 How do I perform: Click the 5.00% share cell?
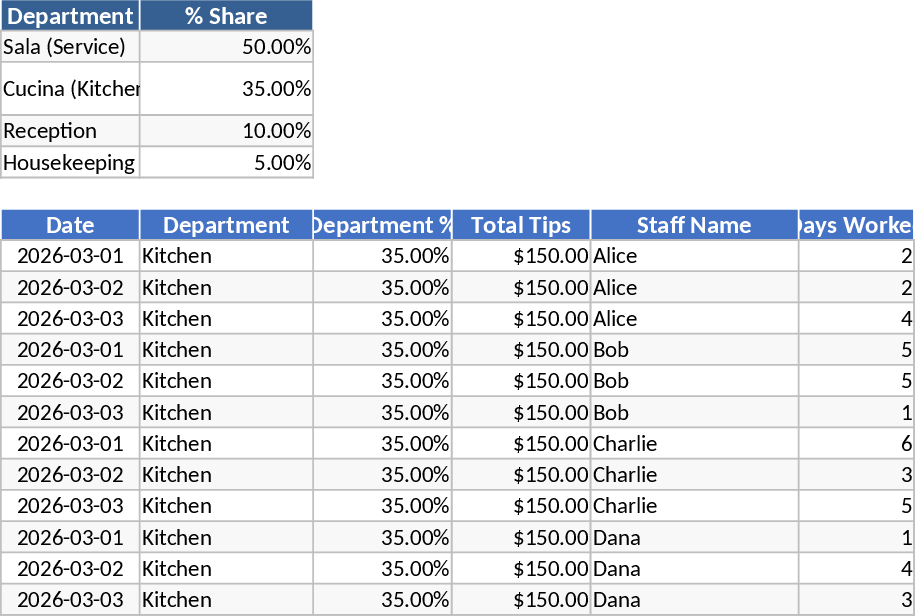[x=226, y=163]
